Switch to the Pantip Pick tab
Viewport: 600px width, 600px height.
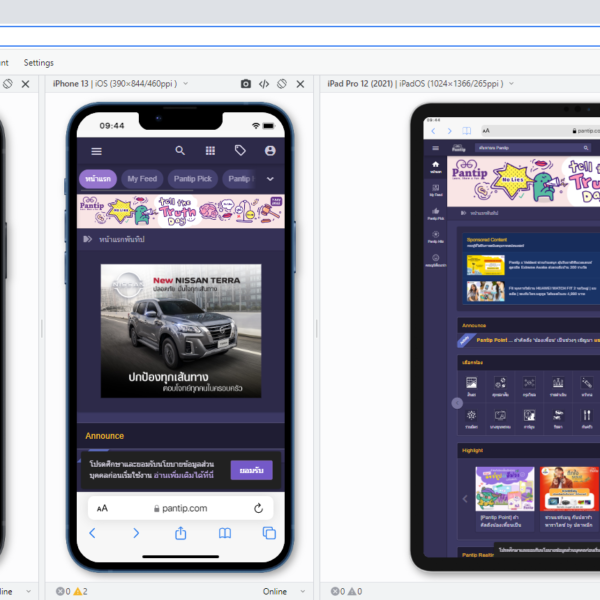[x=192, y=179]
